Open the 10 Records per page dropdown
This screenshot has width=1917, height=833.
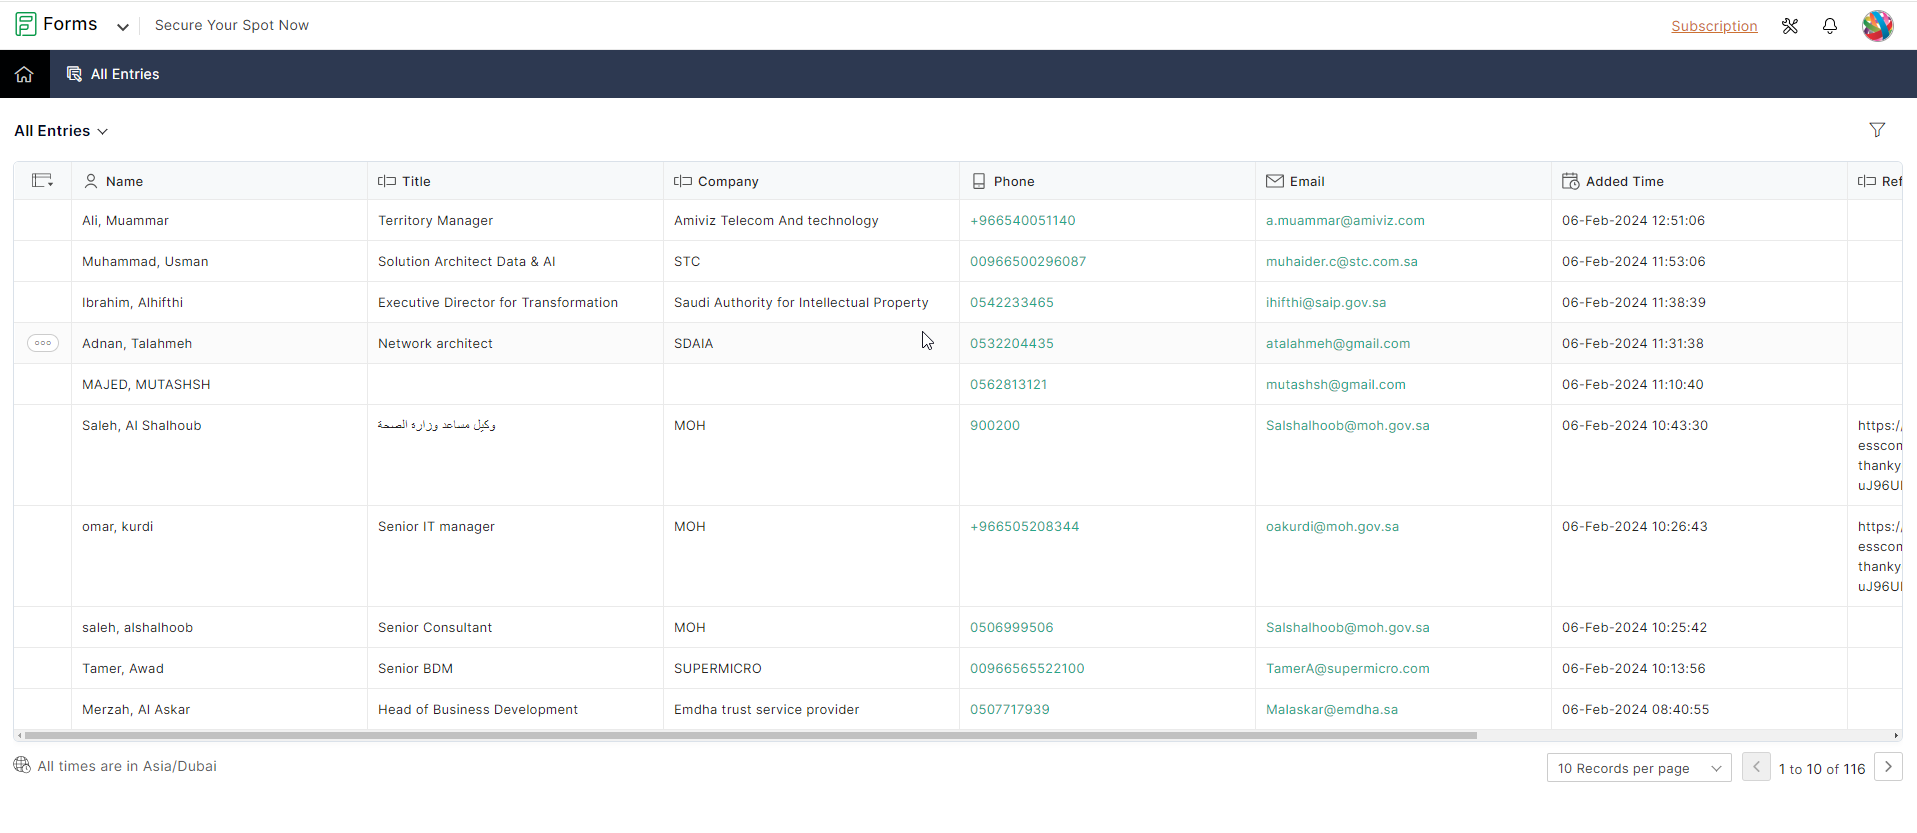1638,768
